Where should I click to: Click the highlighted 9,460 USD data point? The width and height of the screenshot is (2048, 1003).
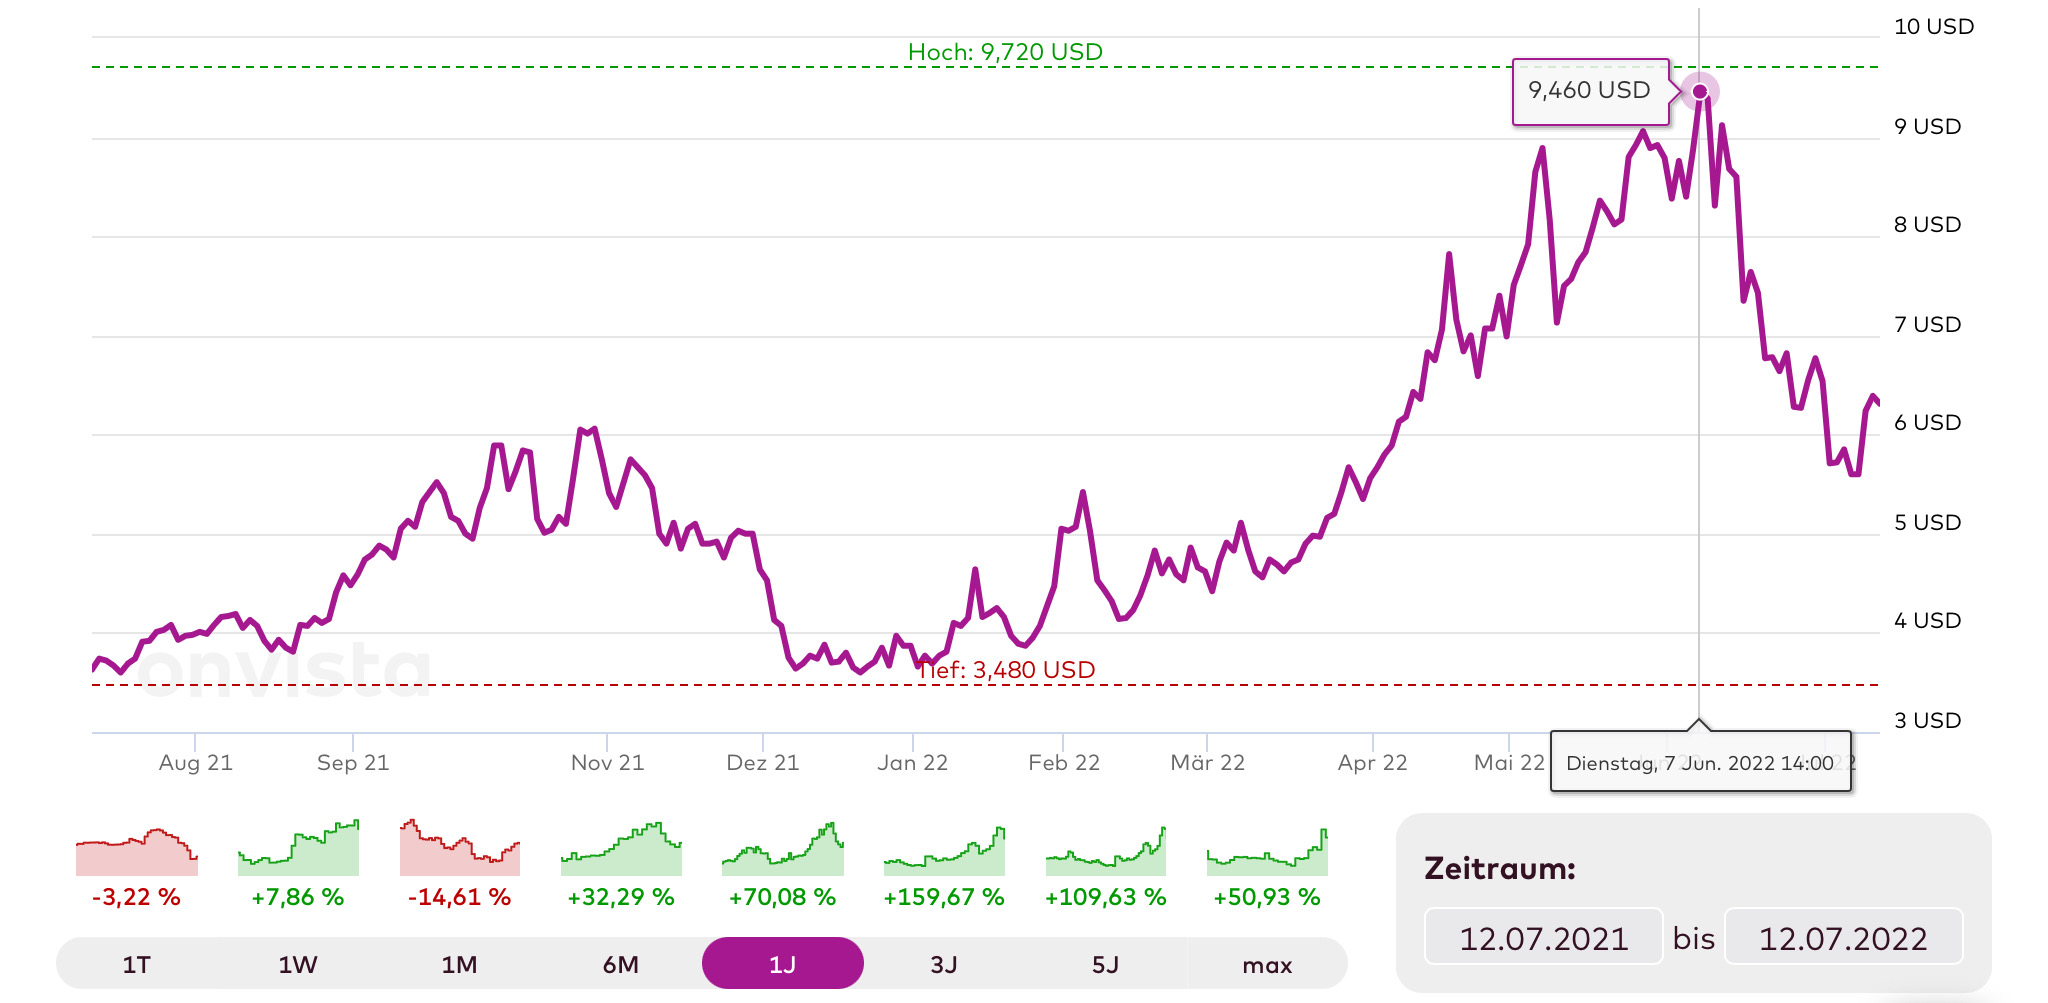coord(1699,92)
